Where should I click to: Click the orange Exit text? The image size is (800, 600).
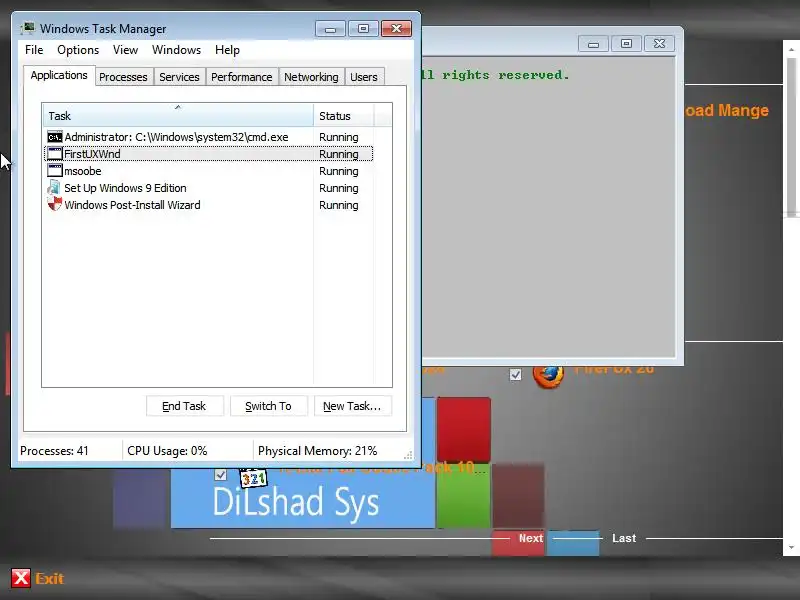click(x=49, y=579)
